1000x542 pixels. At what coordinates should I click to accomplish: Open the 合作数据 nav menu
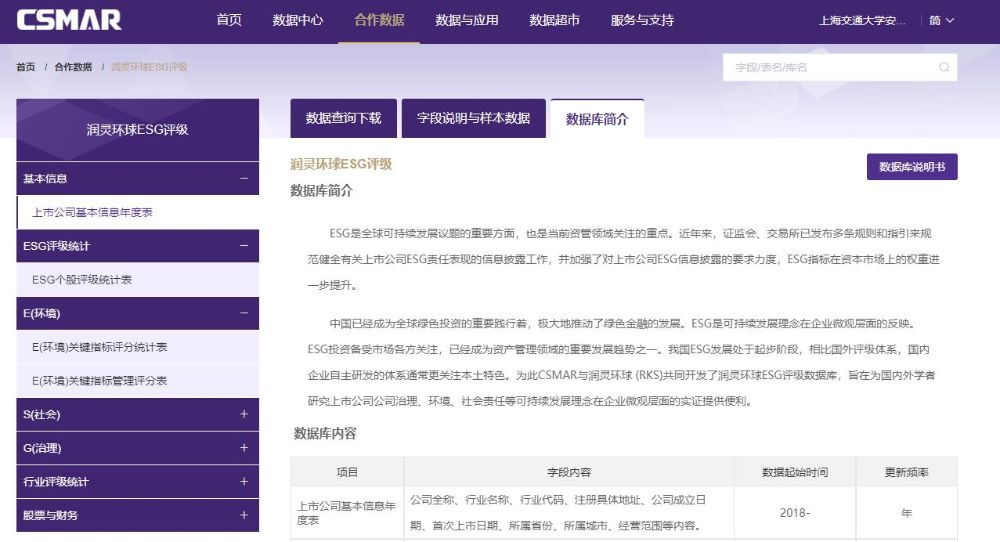coord(379,20)
